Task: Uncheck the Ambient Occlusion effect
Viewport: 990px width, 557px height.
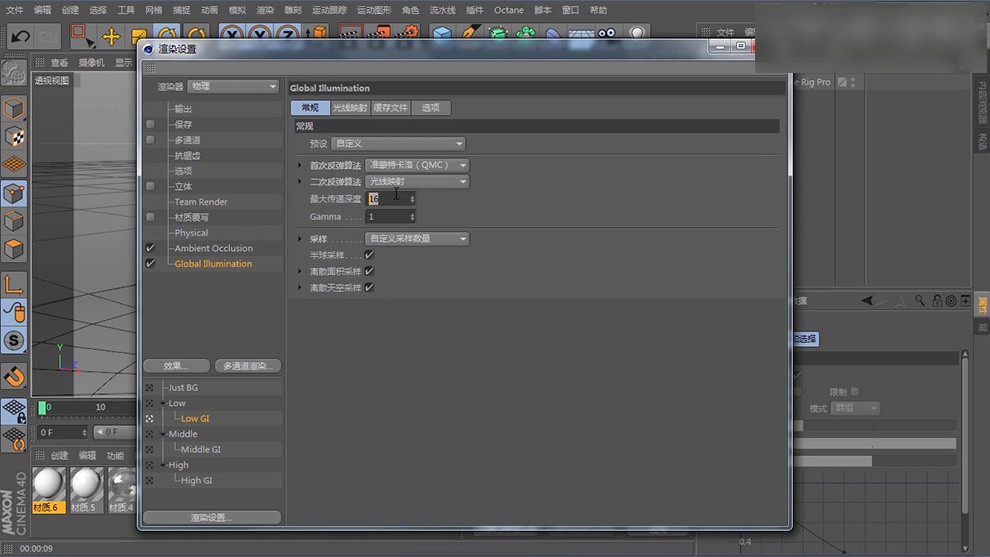Action: point(150,248)
